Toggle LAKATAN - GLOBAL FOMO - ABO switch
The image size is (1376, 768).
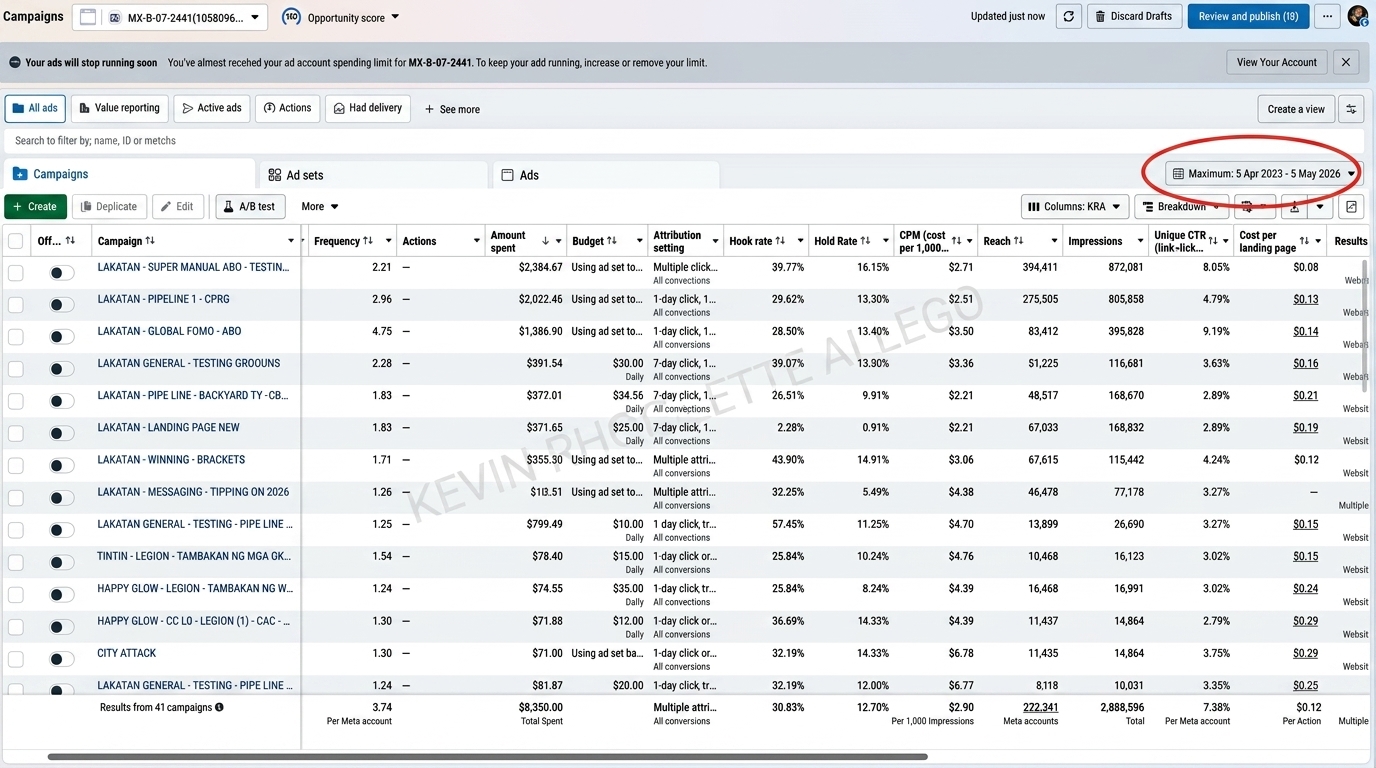62,337
